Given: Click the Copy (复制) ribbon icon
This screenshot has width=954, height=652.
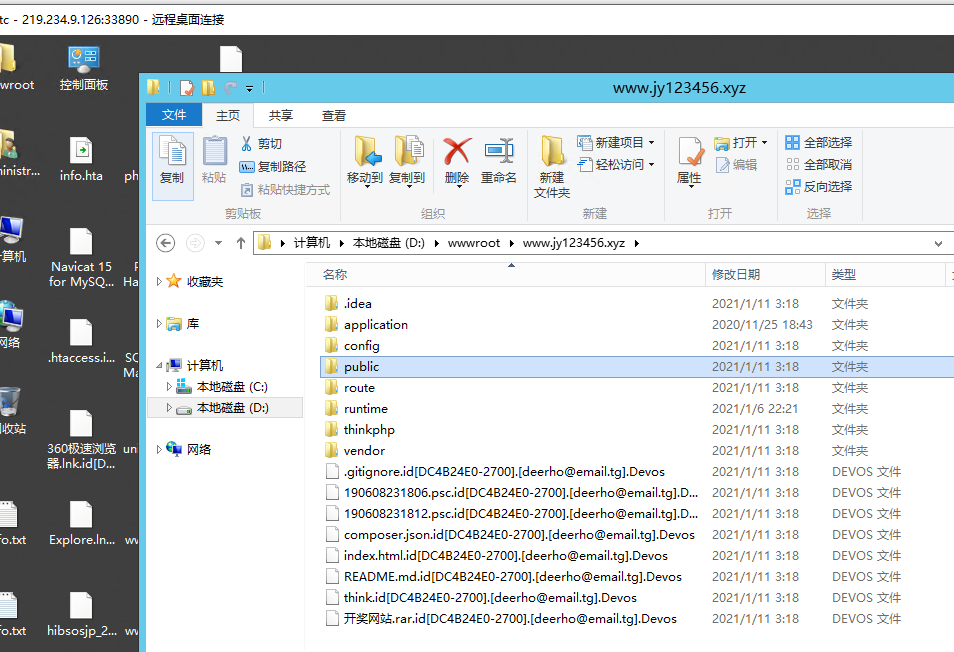Looking at the screenshot, I should pos(172,152).
